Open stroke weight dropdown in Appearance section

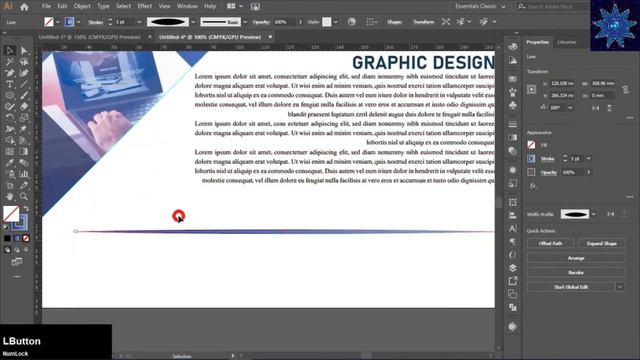pyautogui.click(x=589, y=158)
